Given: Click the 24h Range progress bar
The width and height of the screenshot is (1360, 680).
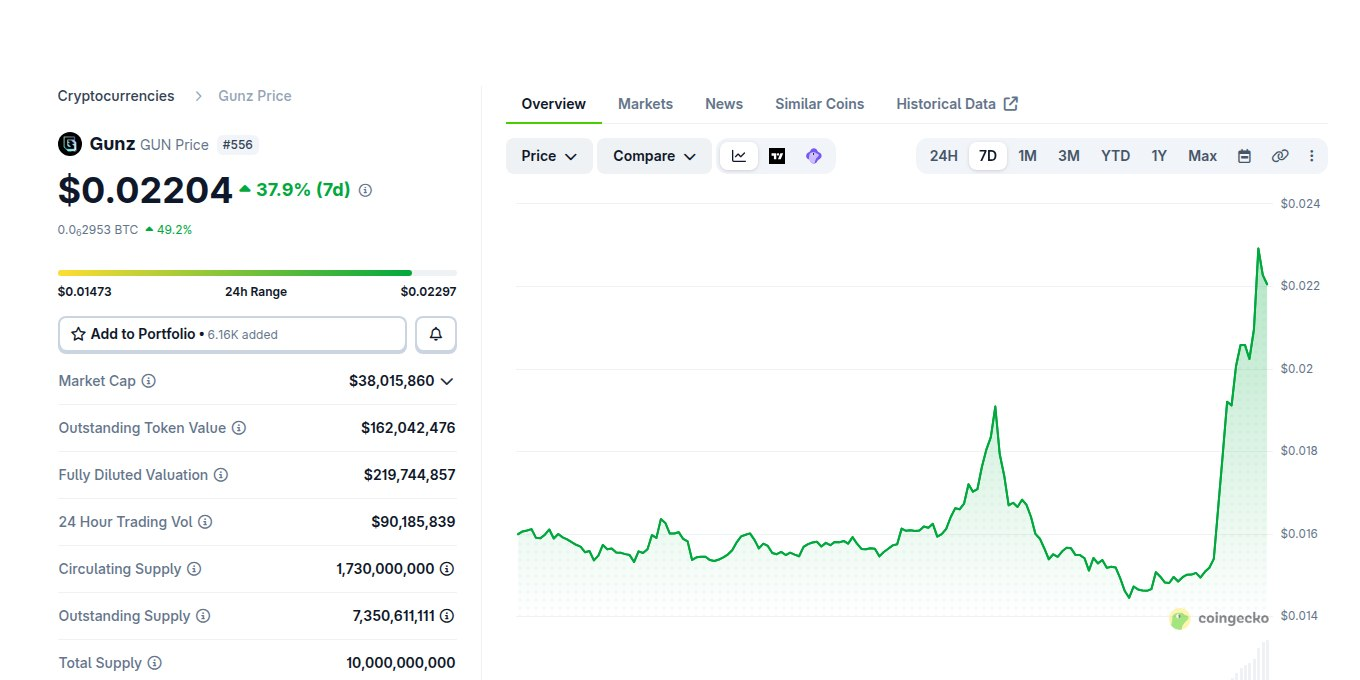Looking at the screenshot, I should pos(257,272).
